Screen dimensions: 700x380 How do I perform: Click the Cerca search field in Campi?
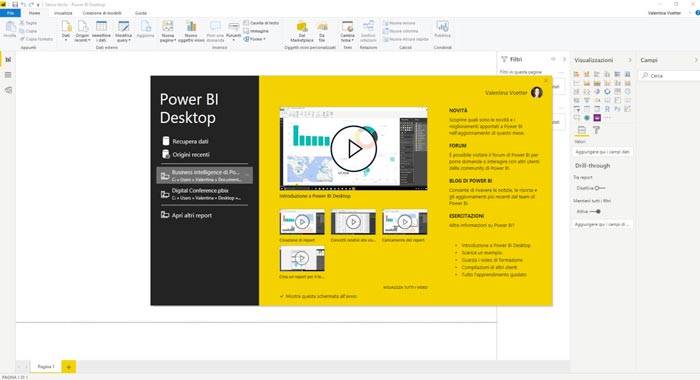[x=671, y=75]
